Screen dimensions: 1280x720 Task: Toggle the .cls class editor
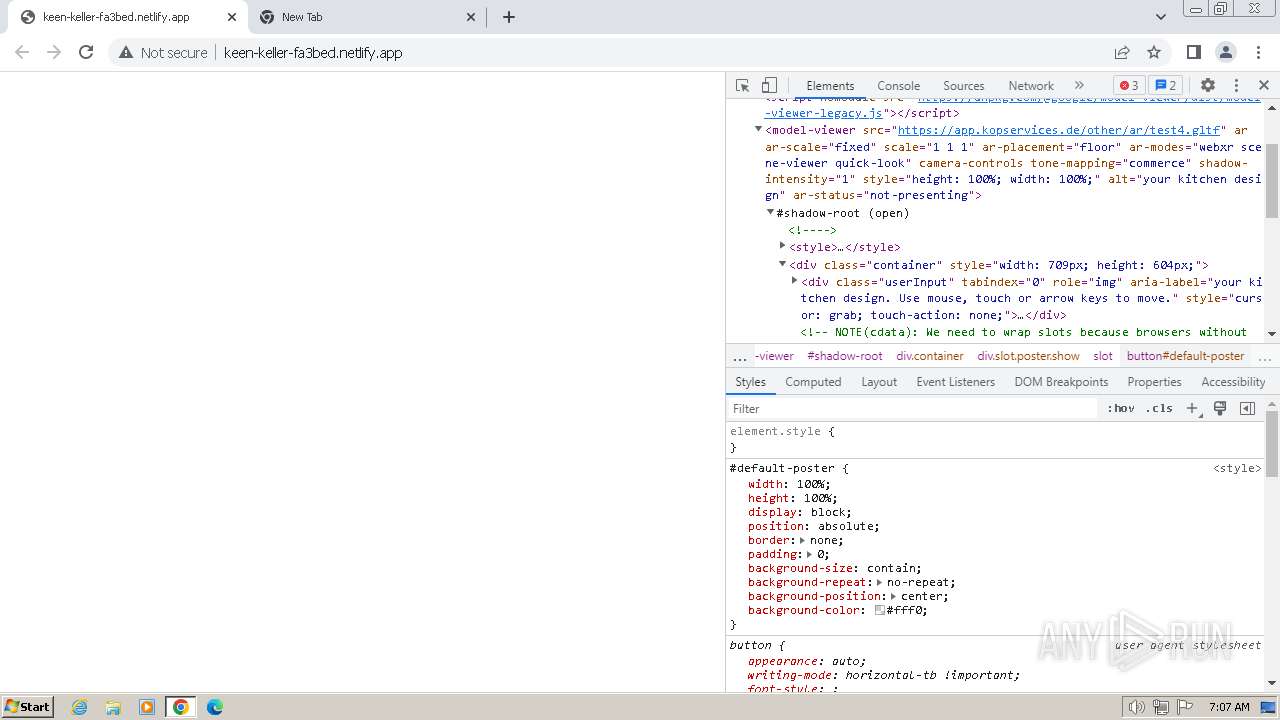pyautogui.click(x=1160, y=408)
